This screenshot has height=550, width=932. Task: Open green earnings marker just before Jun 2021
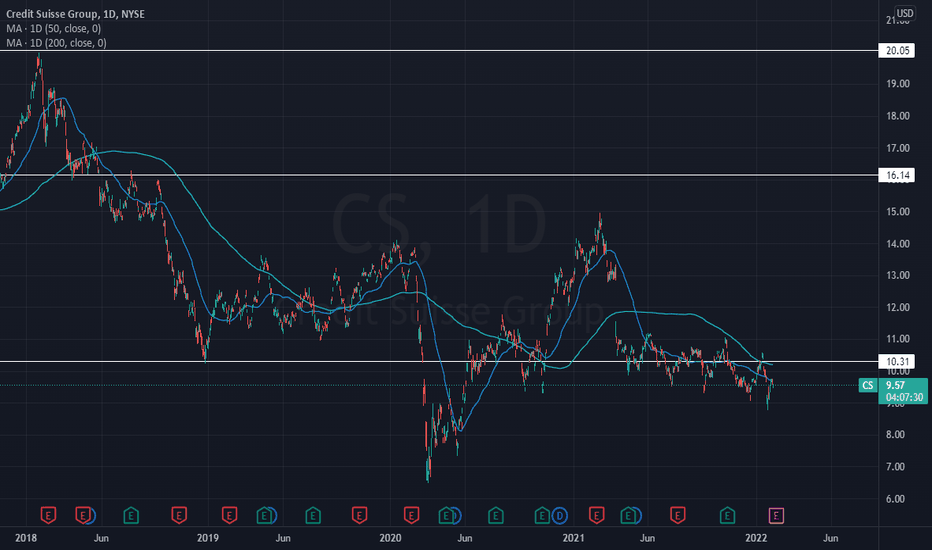coord(628,515)
